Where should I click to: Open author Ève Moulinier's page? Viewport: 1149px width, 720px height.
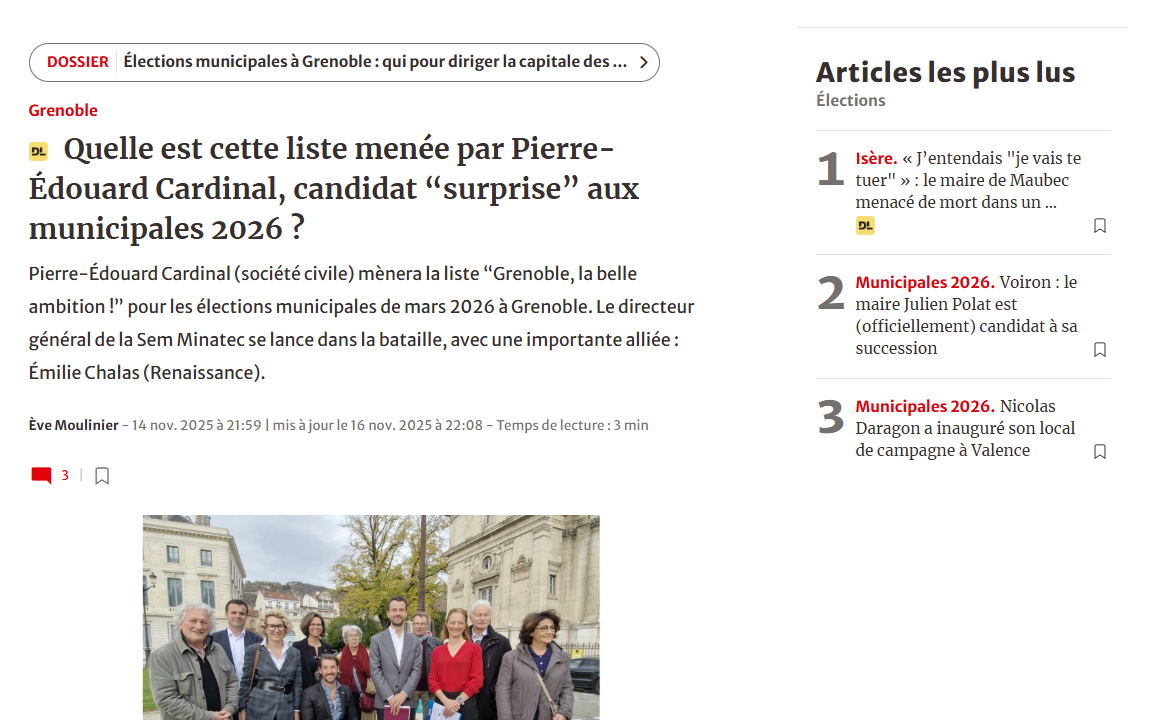73,425
